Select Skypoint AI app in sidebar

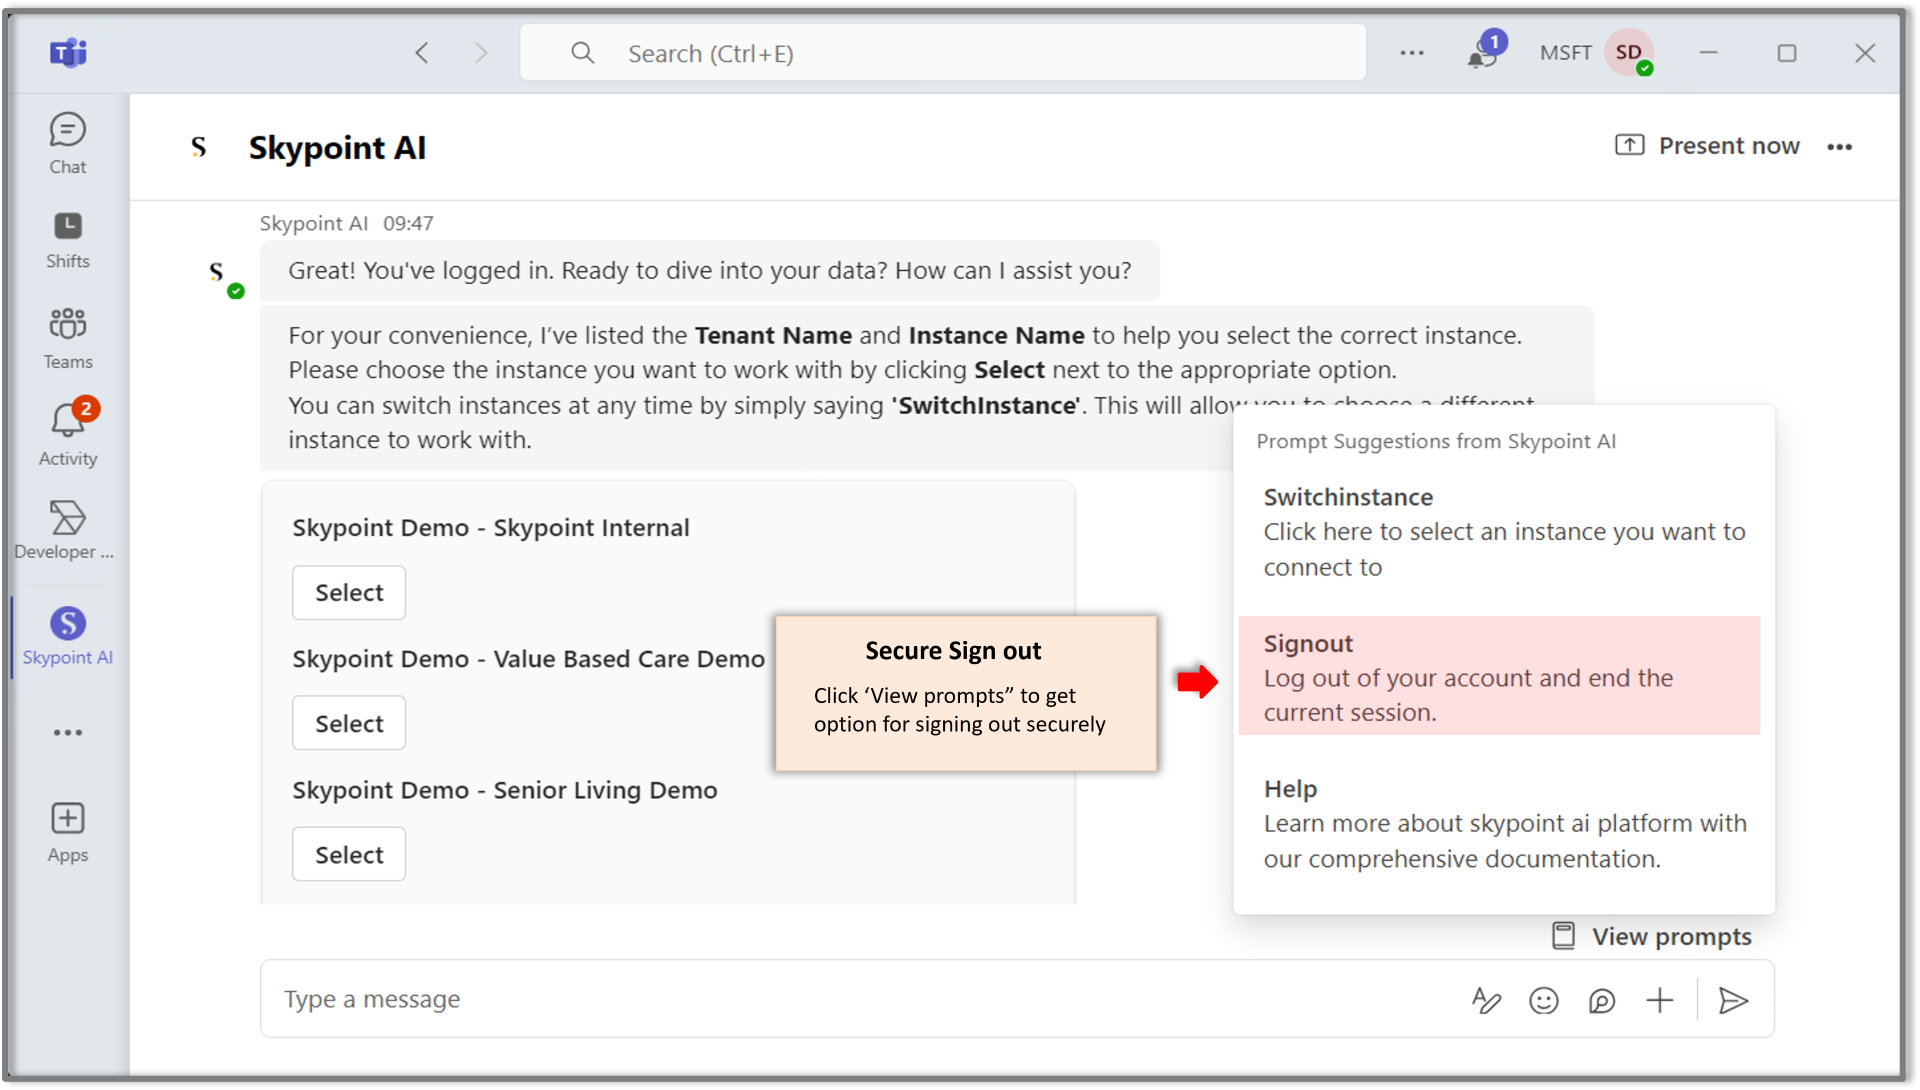[68, 636]
